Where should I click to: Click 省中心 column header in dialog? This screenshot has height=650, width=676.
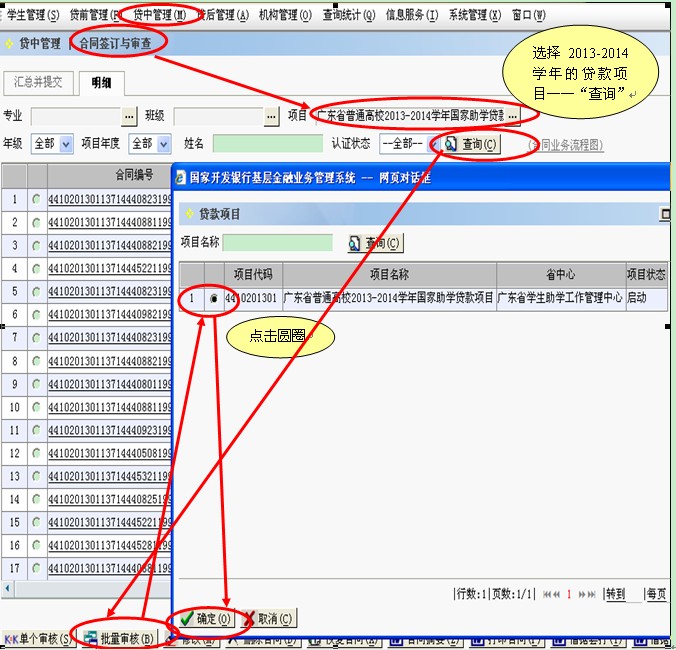pos(560,275)
